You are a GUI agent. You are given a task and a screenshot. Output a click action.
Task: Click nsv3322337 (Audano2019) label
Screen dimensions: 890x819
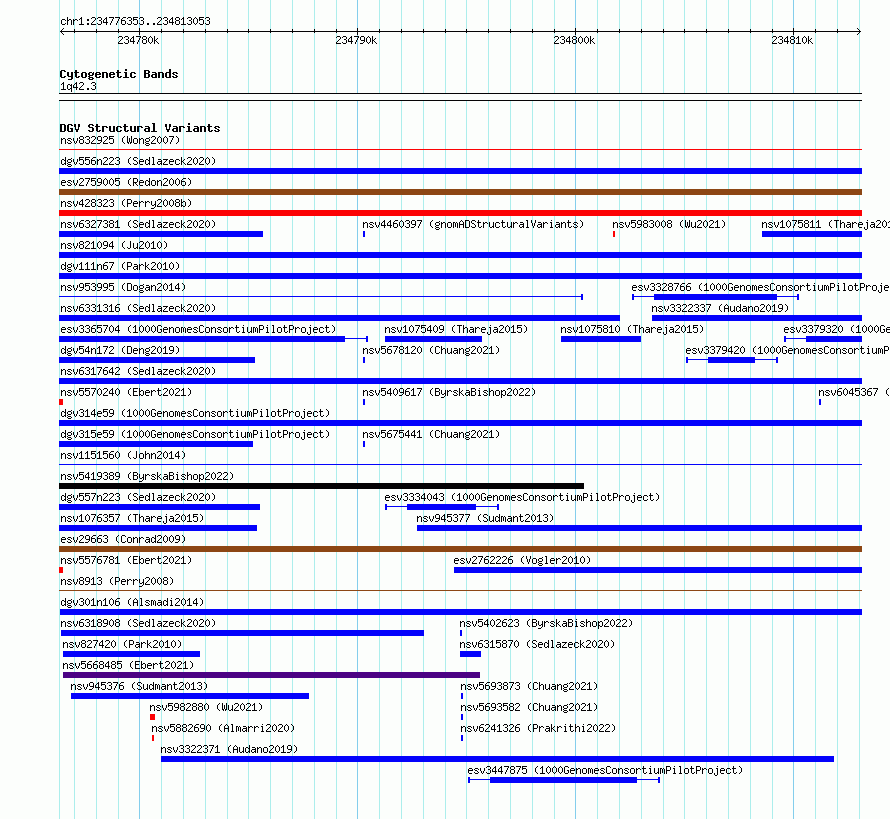tap(720, 308)
